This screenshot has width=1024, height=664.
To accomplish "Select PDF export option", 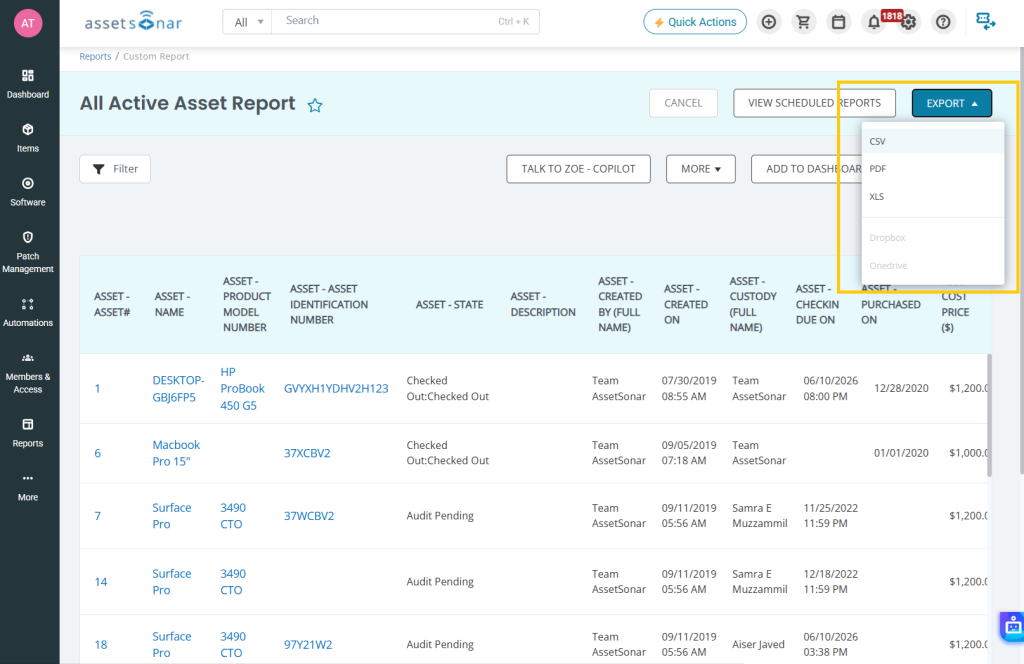I will 933,168.
